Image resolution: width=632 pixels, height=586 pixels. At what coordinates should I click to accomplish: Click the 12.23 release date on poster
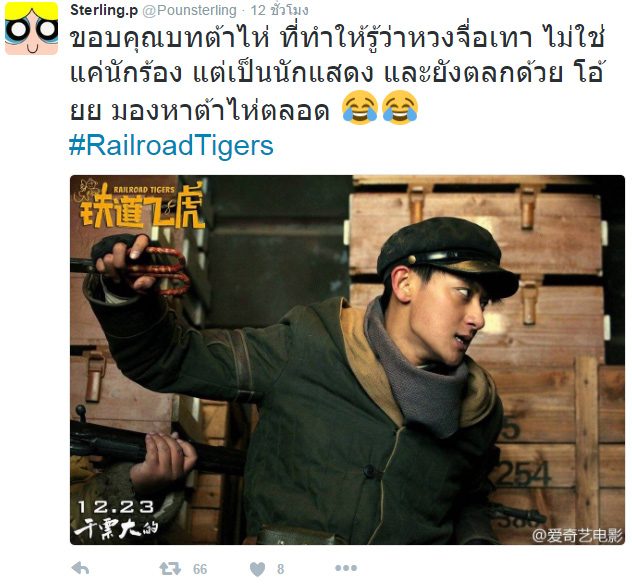pos(116,507)
